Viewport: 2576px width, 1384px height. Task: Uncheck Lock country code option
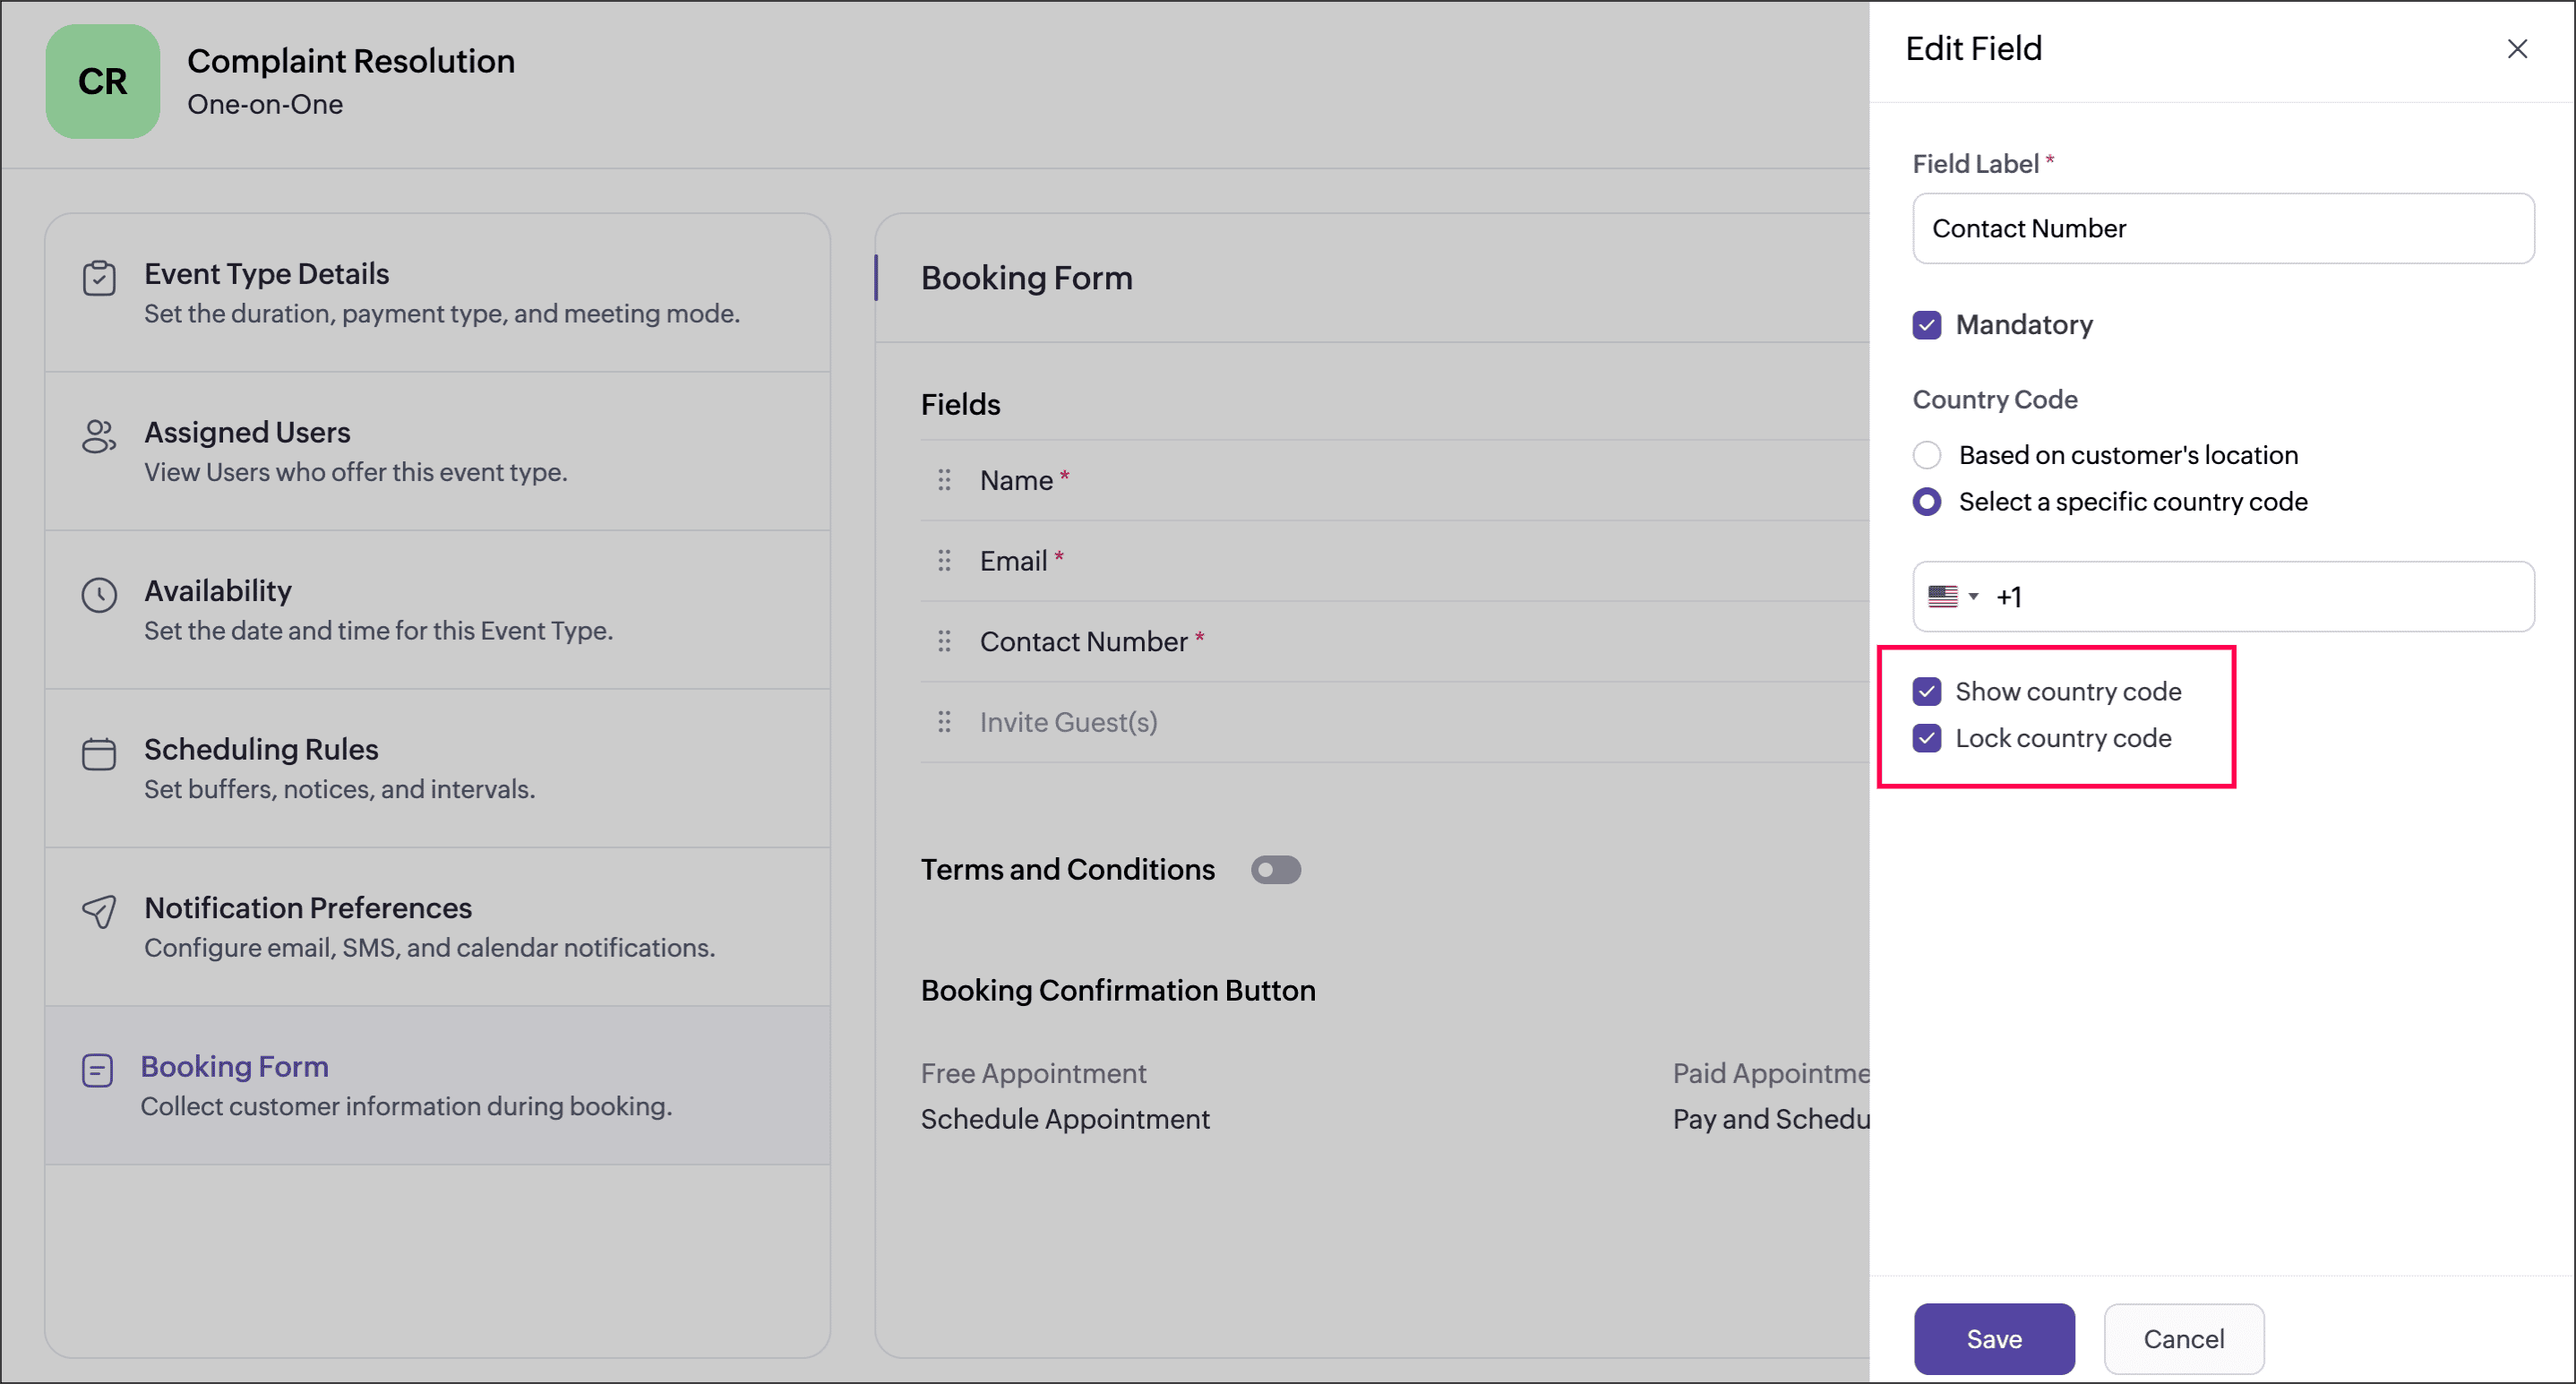coord(1927,738)
